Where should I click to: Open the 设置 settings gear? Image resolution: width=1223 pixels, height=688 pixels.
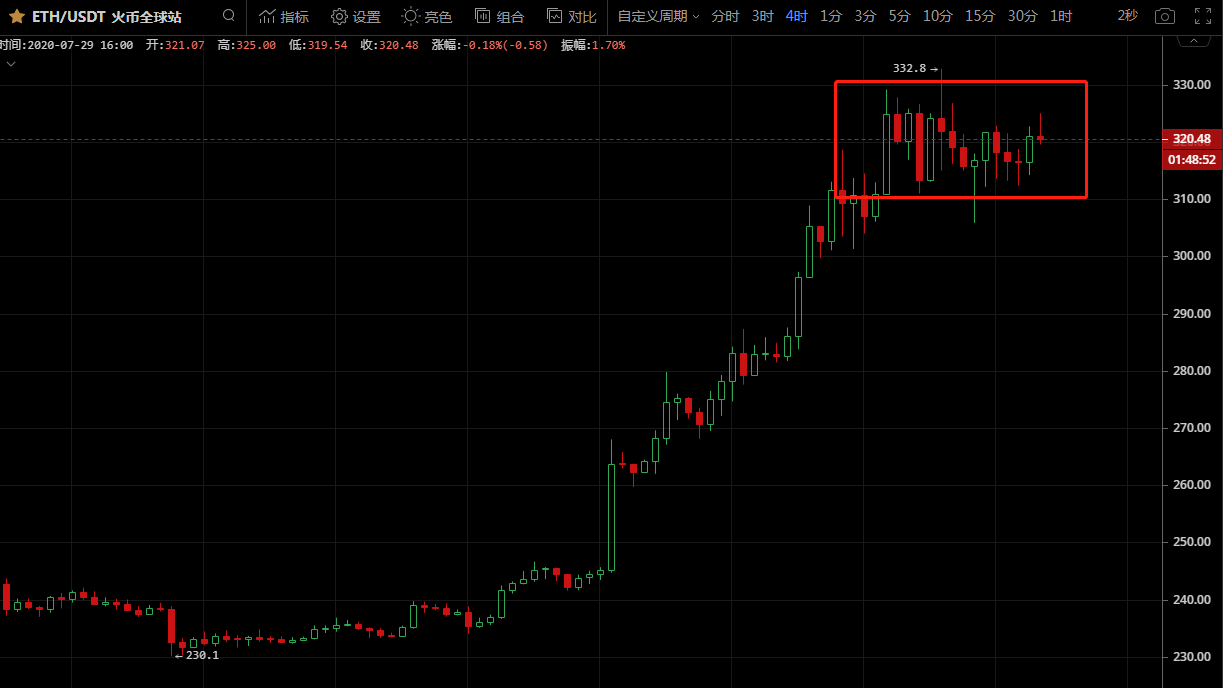click(x=356, y=17)
